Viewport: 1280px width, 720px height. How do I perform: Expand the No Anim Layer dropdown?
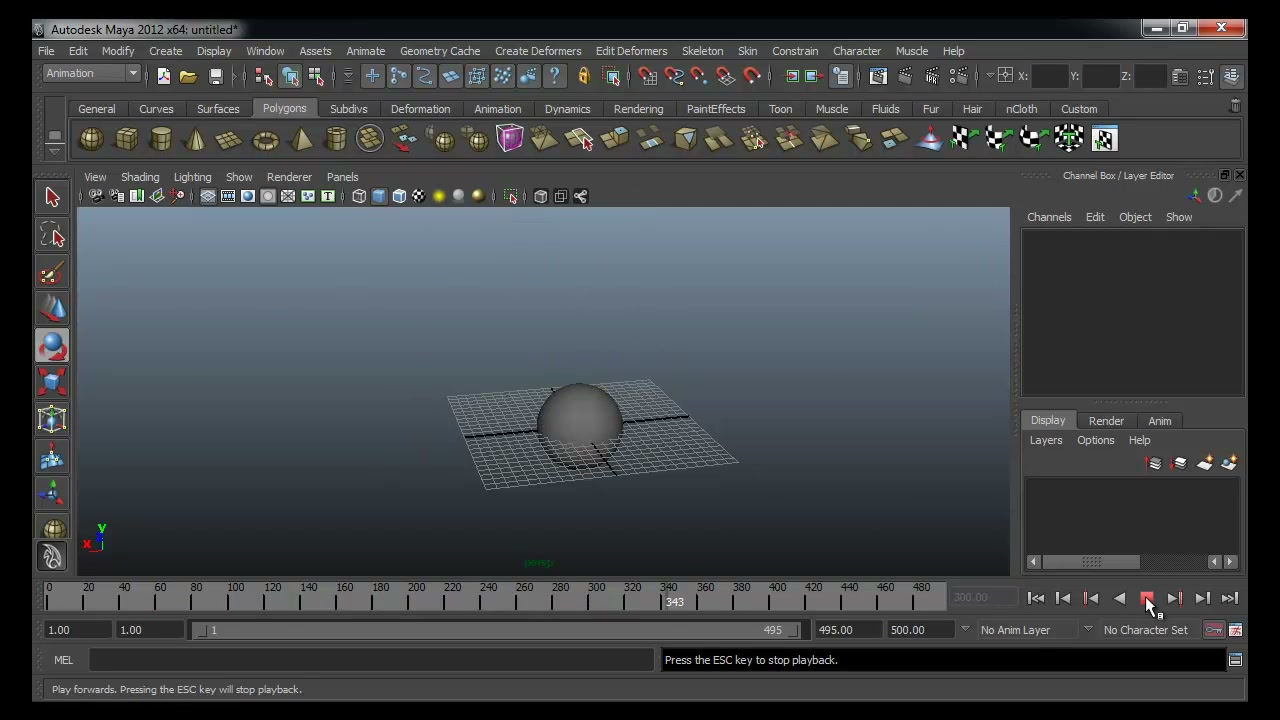[1024, 630]
